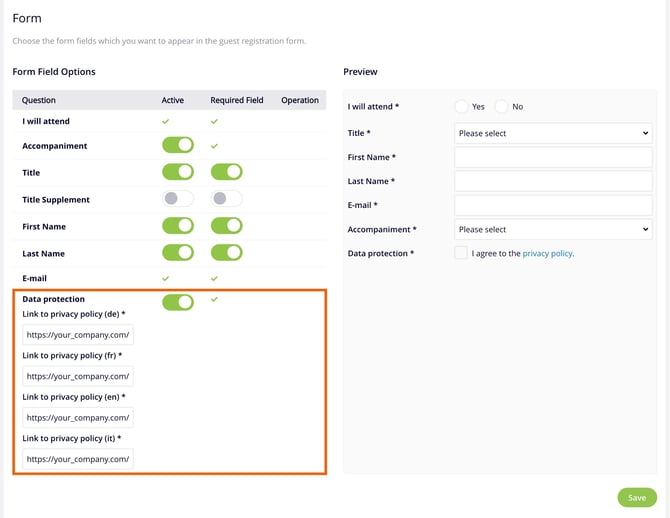Click the Data protection Required Field checkmark

(214, 299)
